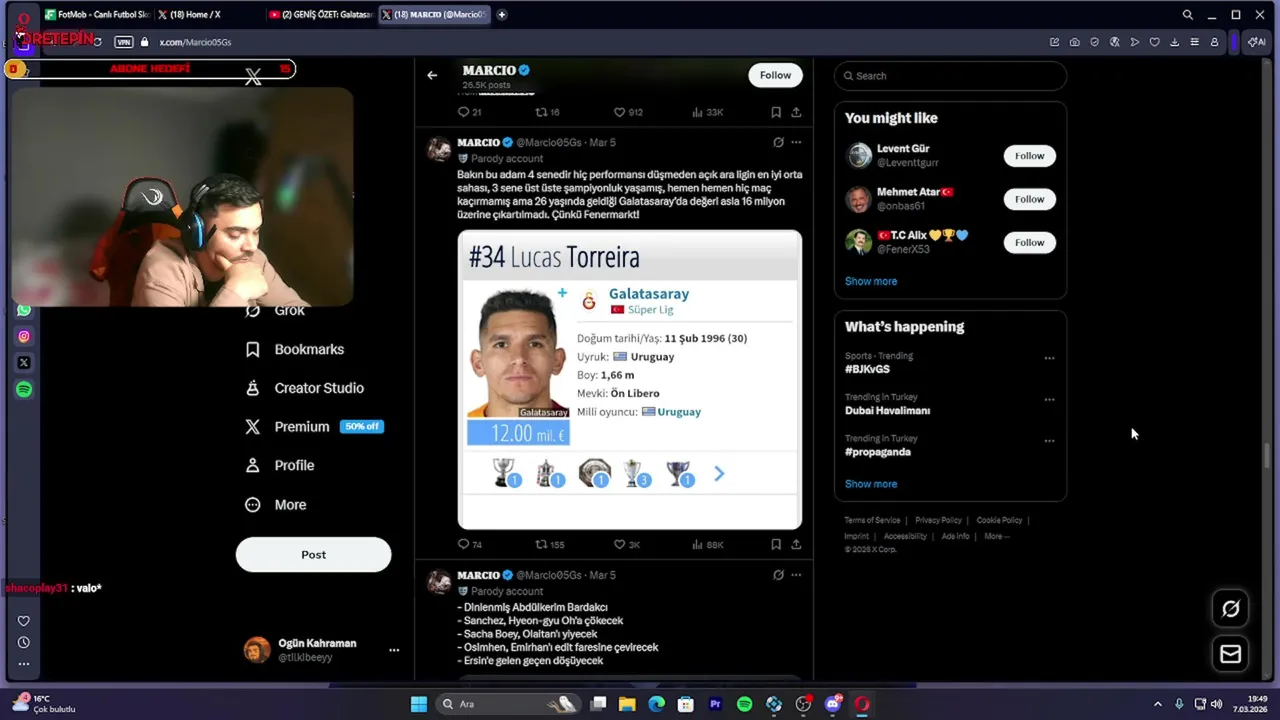Open the #BJKvGS trending topic
The image size is (1280, 720).
coord(867,369)
